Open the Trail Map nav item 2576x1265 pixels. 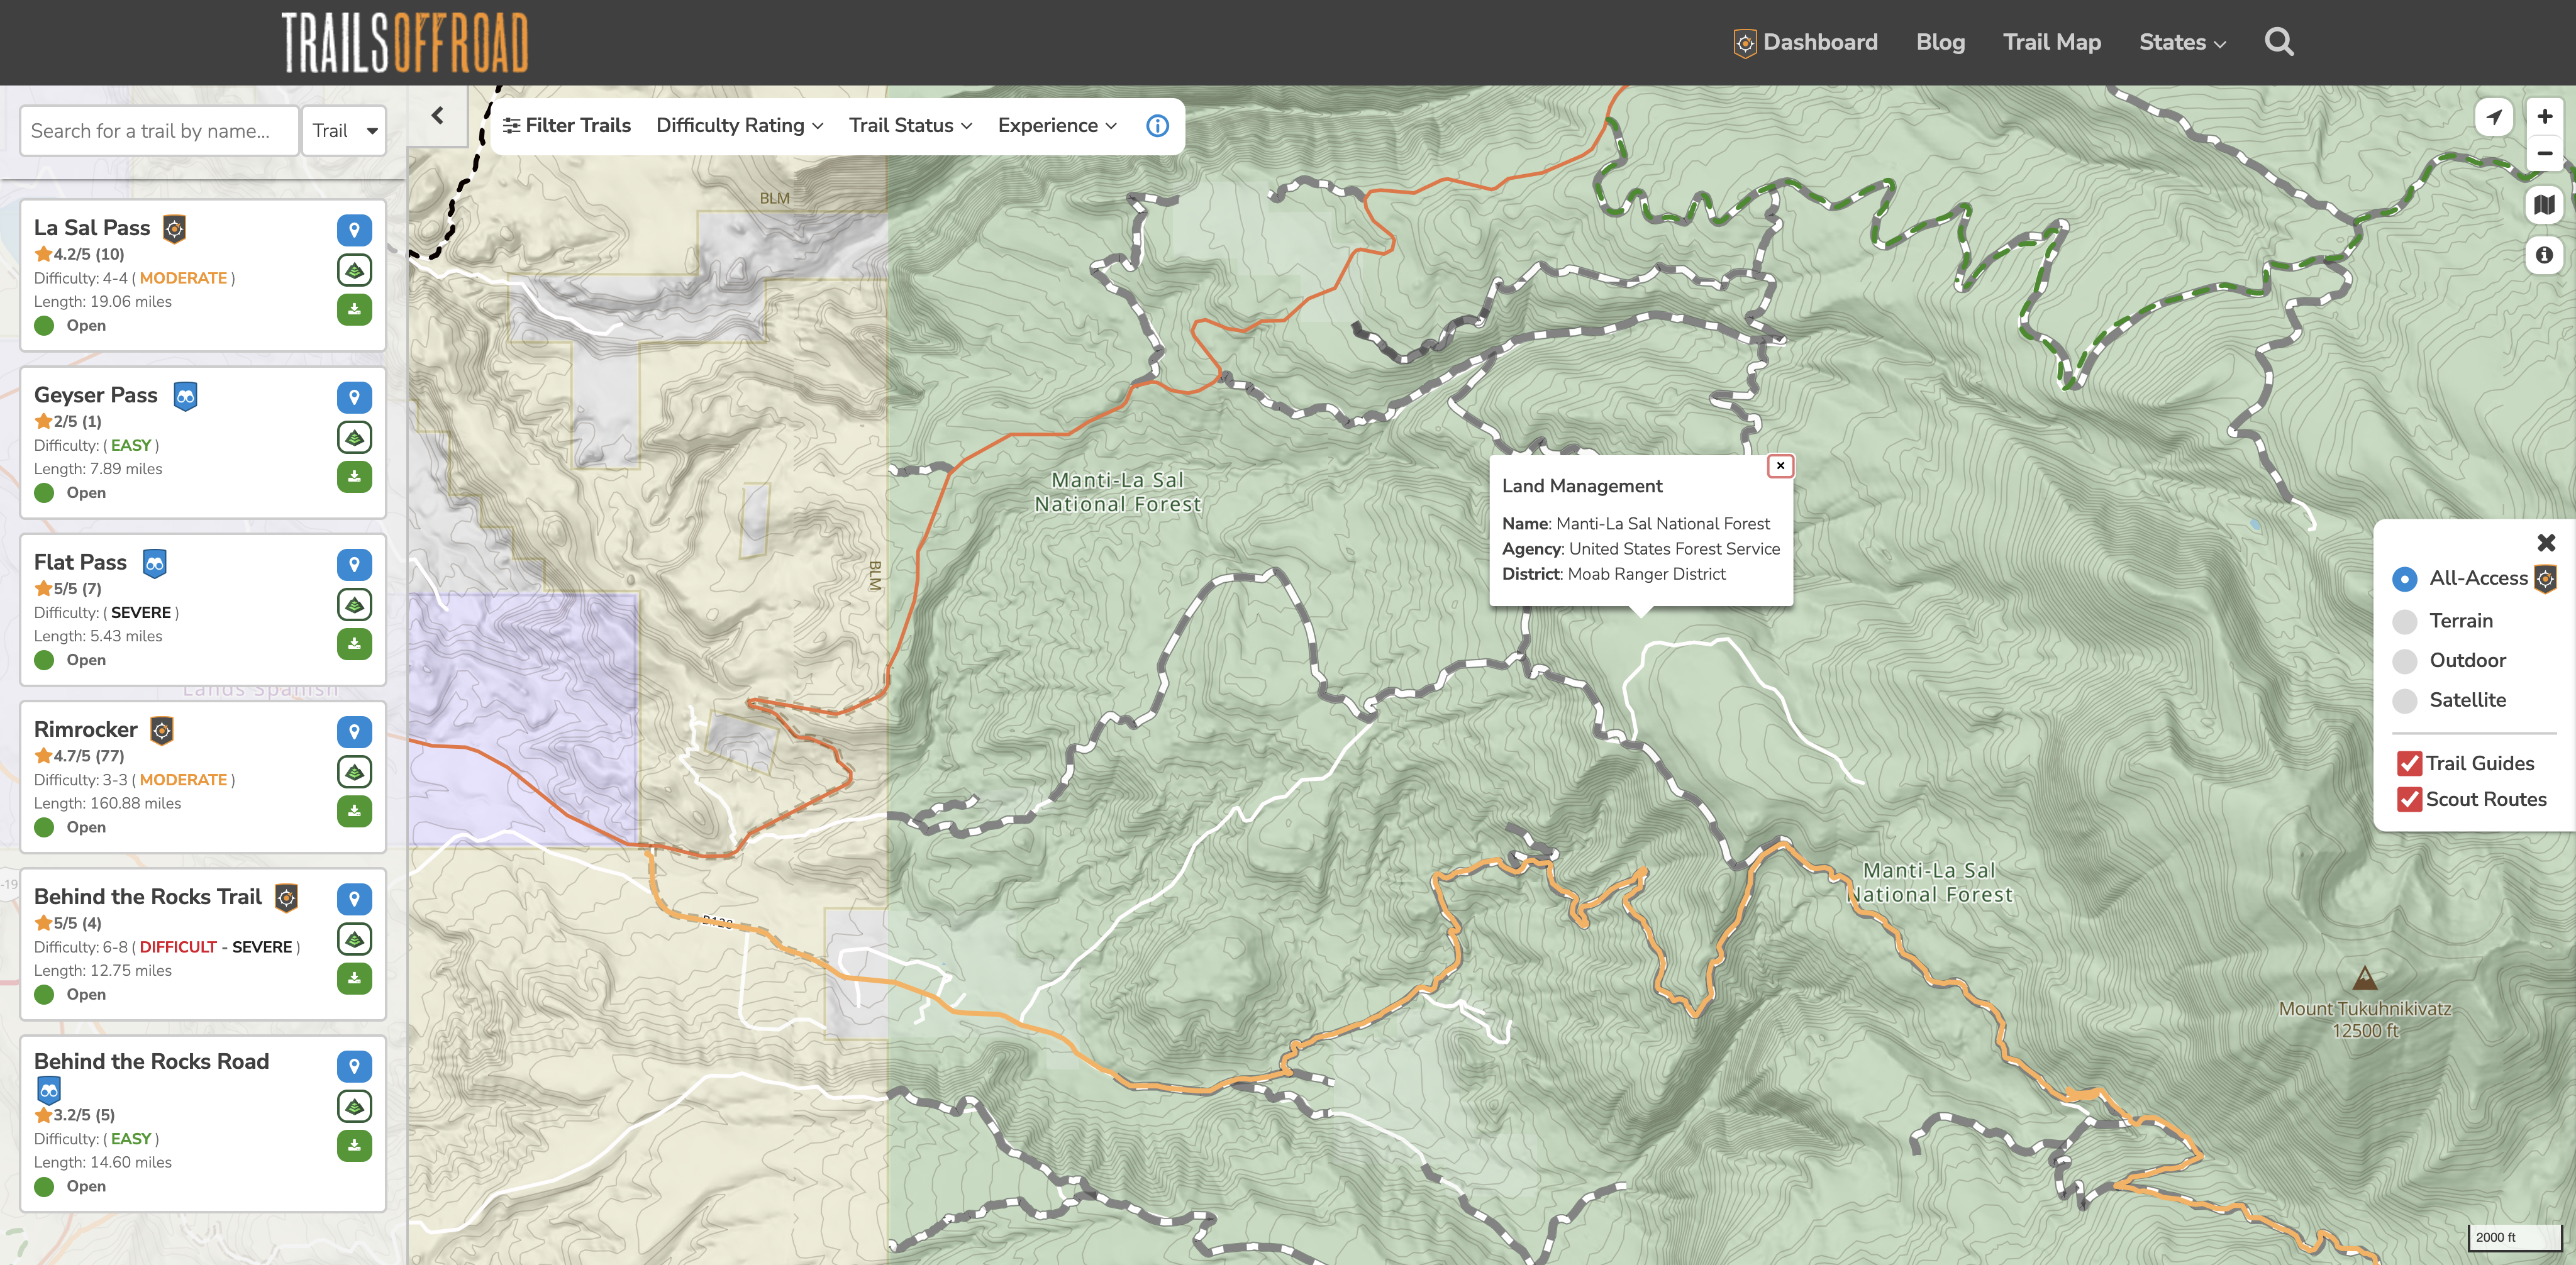(2051, 42)
